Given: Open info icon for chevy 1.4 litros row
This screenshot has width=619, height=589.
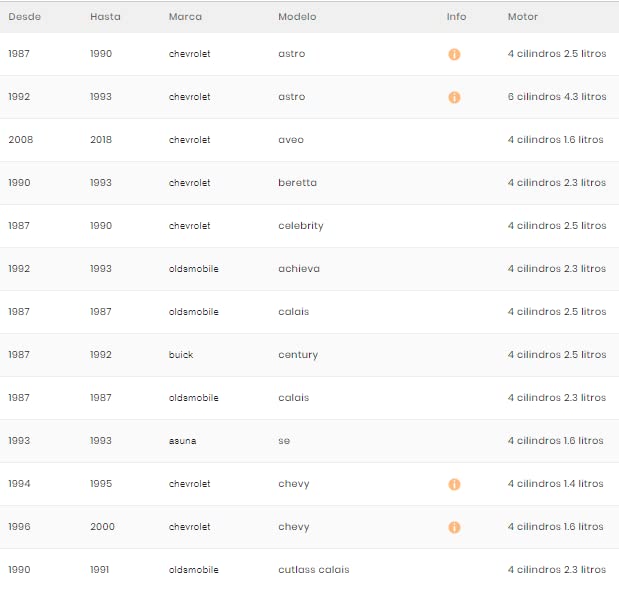Looking at the screenshot, I should coord(454,484).
